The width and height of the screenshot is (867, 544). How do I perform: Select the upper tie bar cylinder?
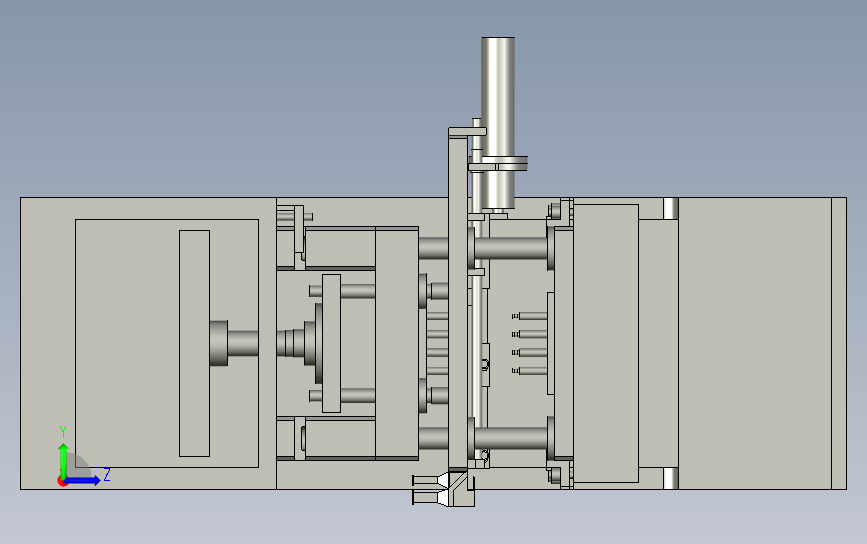pos(511,249)
